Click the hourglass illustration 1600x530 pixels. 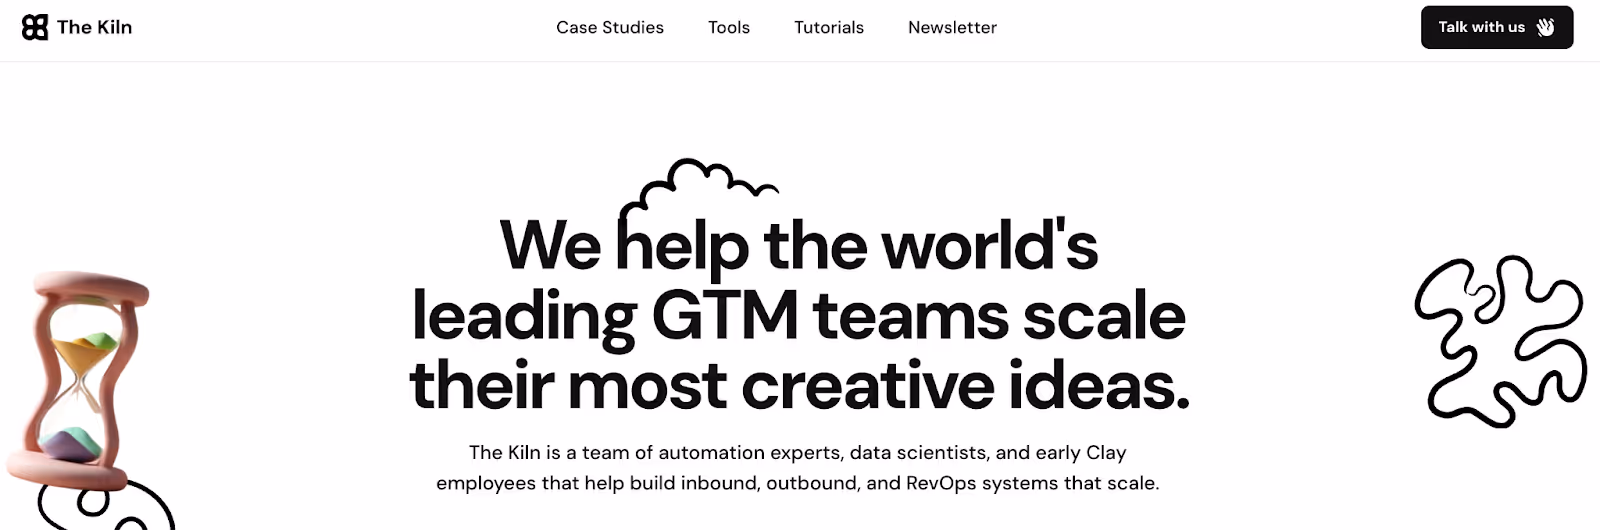[76, 380]
